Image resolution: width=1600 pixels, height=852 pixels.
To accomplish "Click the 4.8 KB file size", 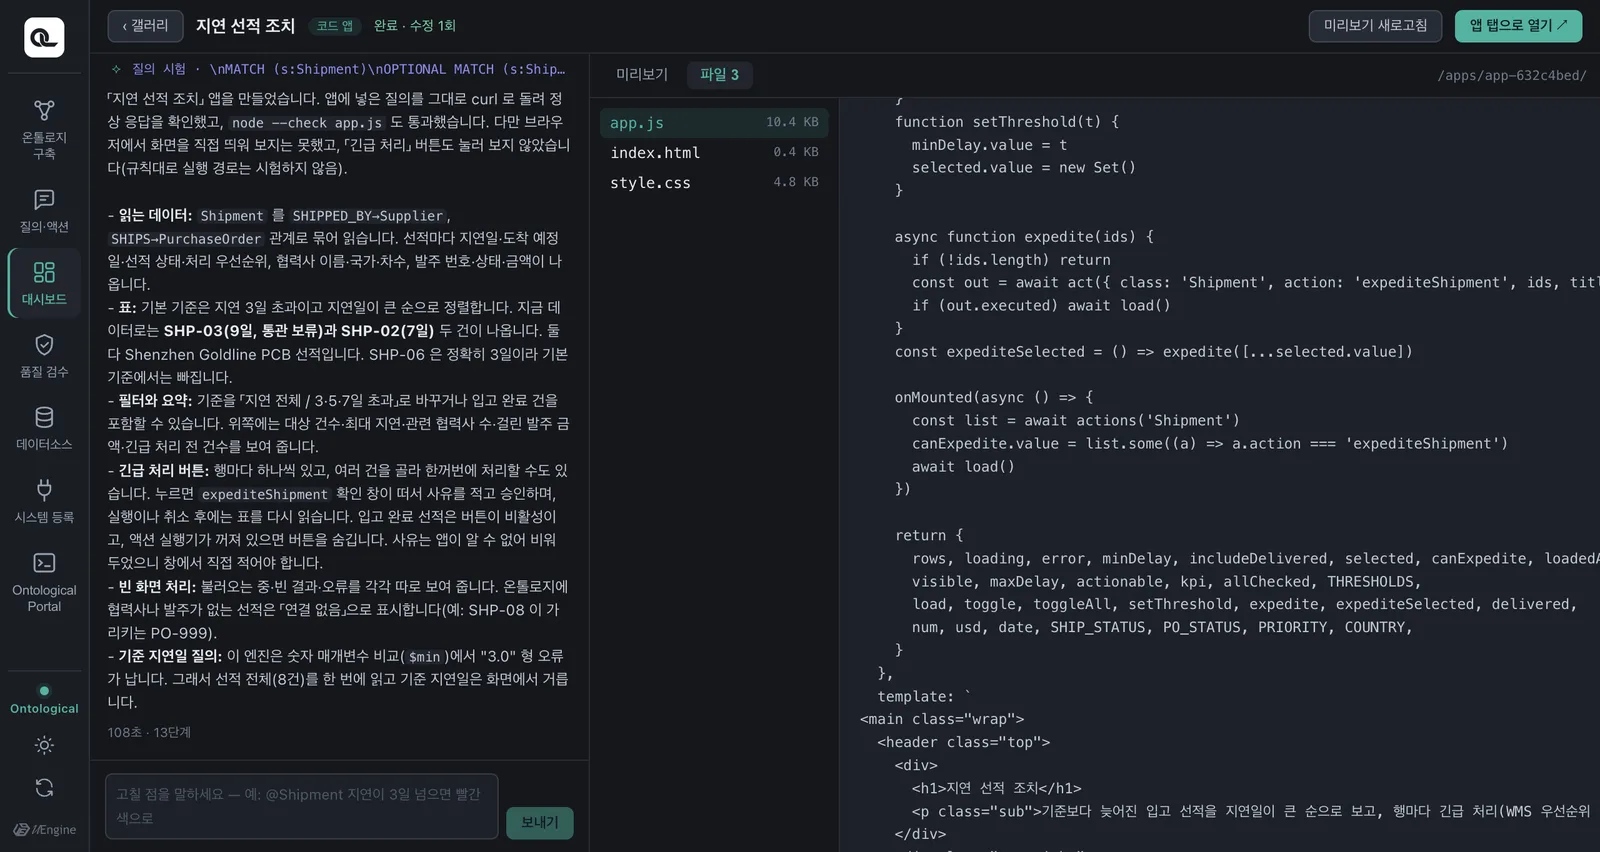I will tap(796, 182).
